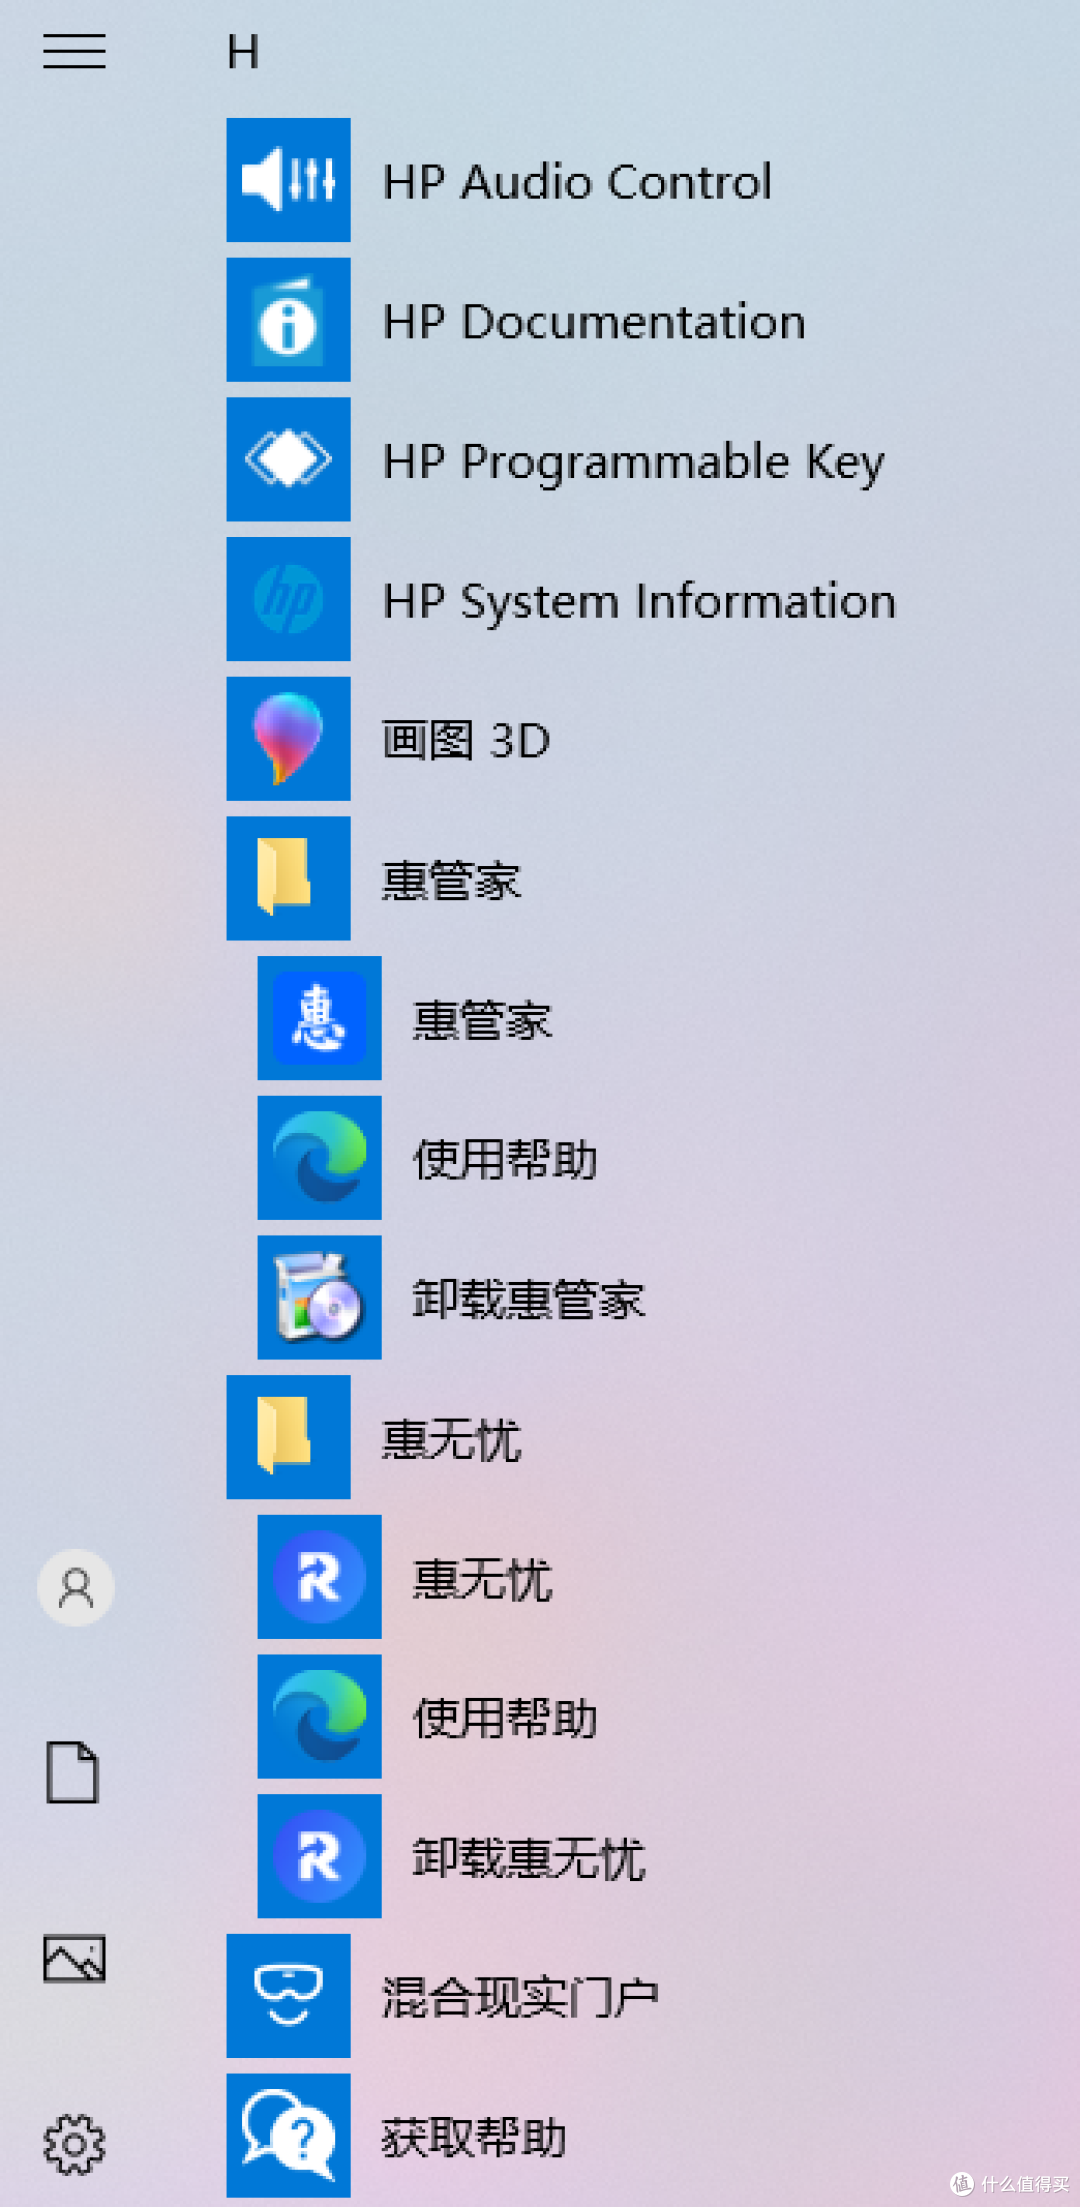Collapse the 惠无忧 folder icon

click(288, 1437)
